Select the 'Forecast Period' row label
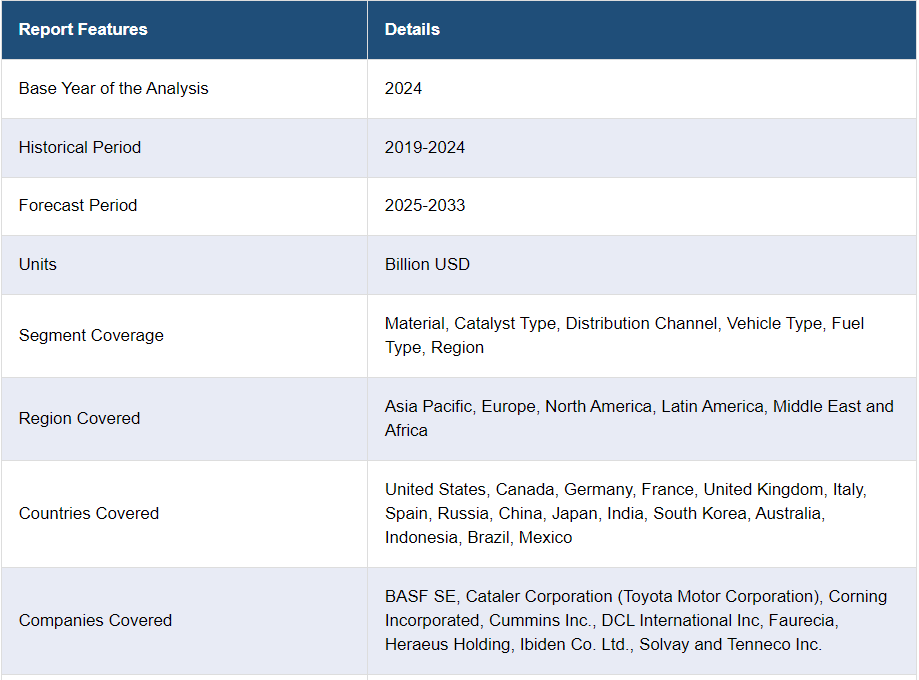The image size is (919, 680). [78, 205]
